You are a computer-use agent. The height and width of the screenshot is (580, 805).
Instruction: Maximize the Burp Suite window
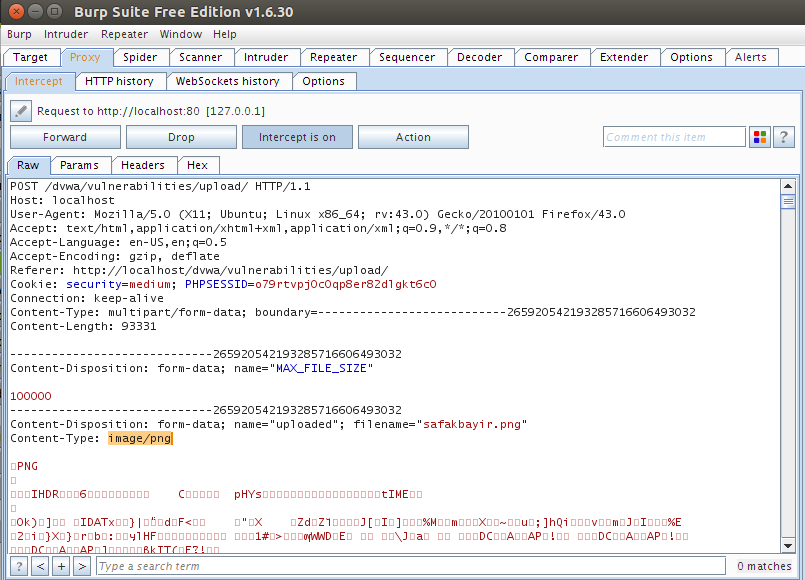(53, 11)
